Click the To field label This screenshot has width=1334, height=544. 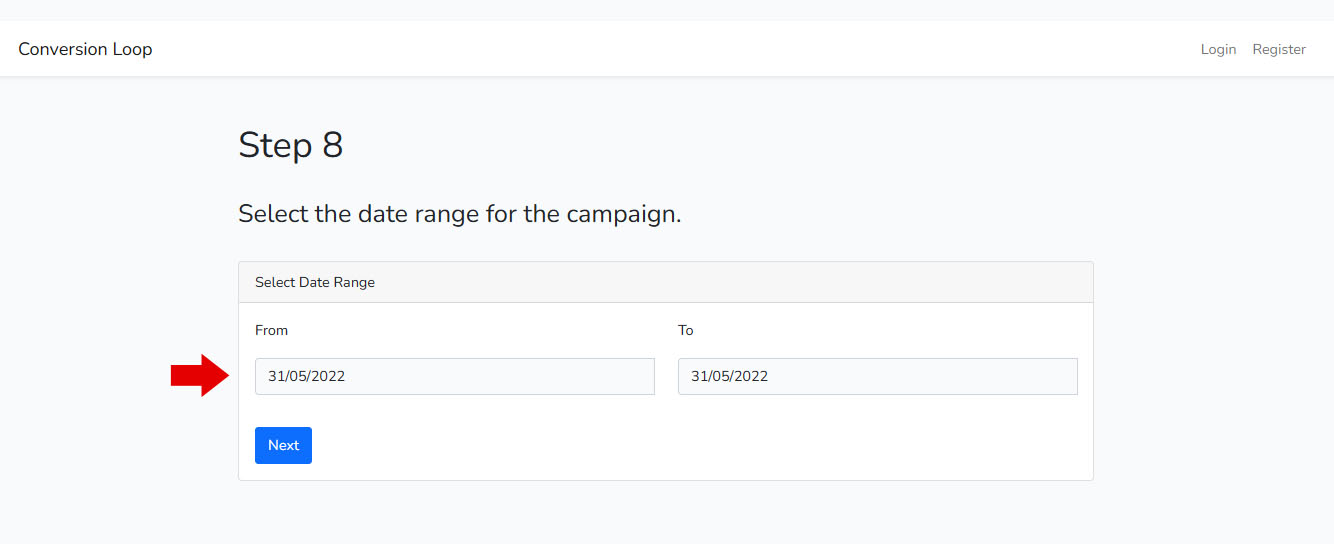pos(685,331)
